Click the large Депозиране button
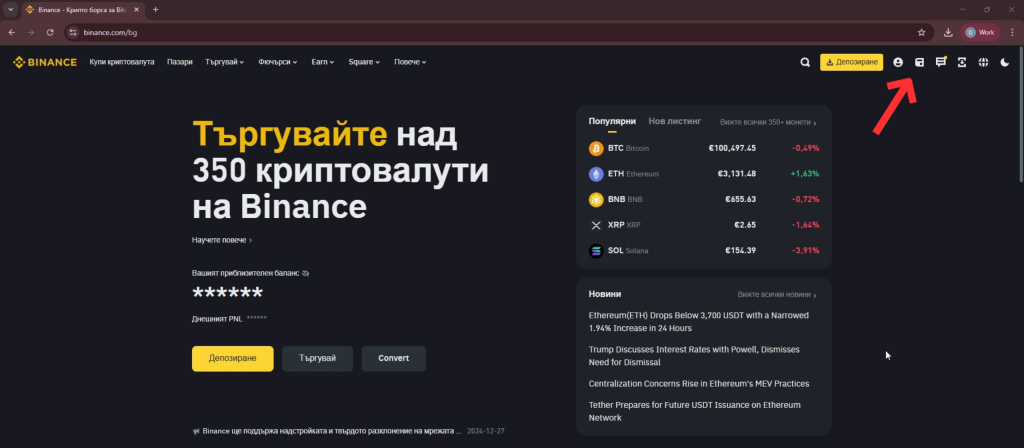 pyautogui.click(x=232, y=359)
